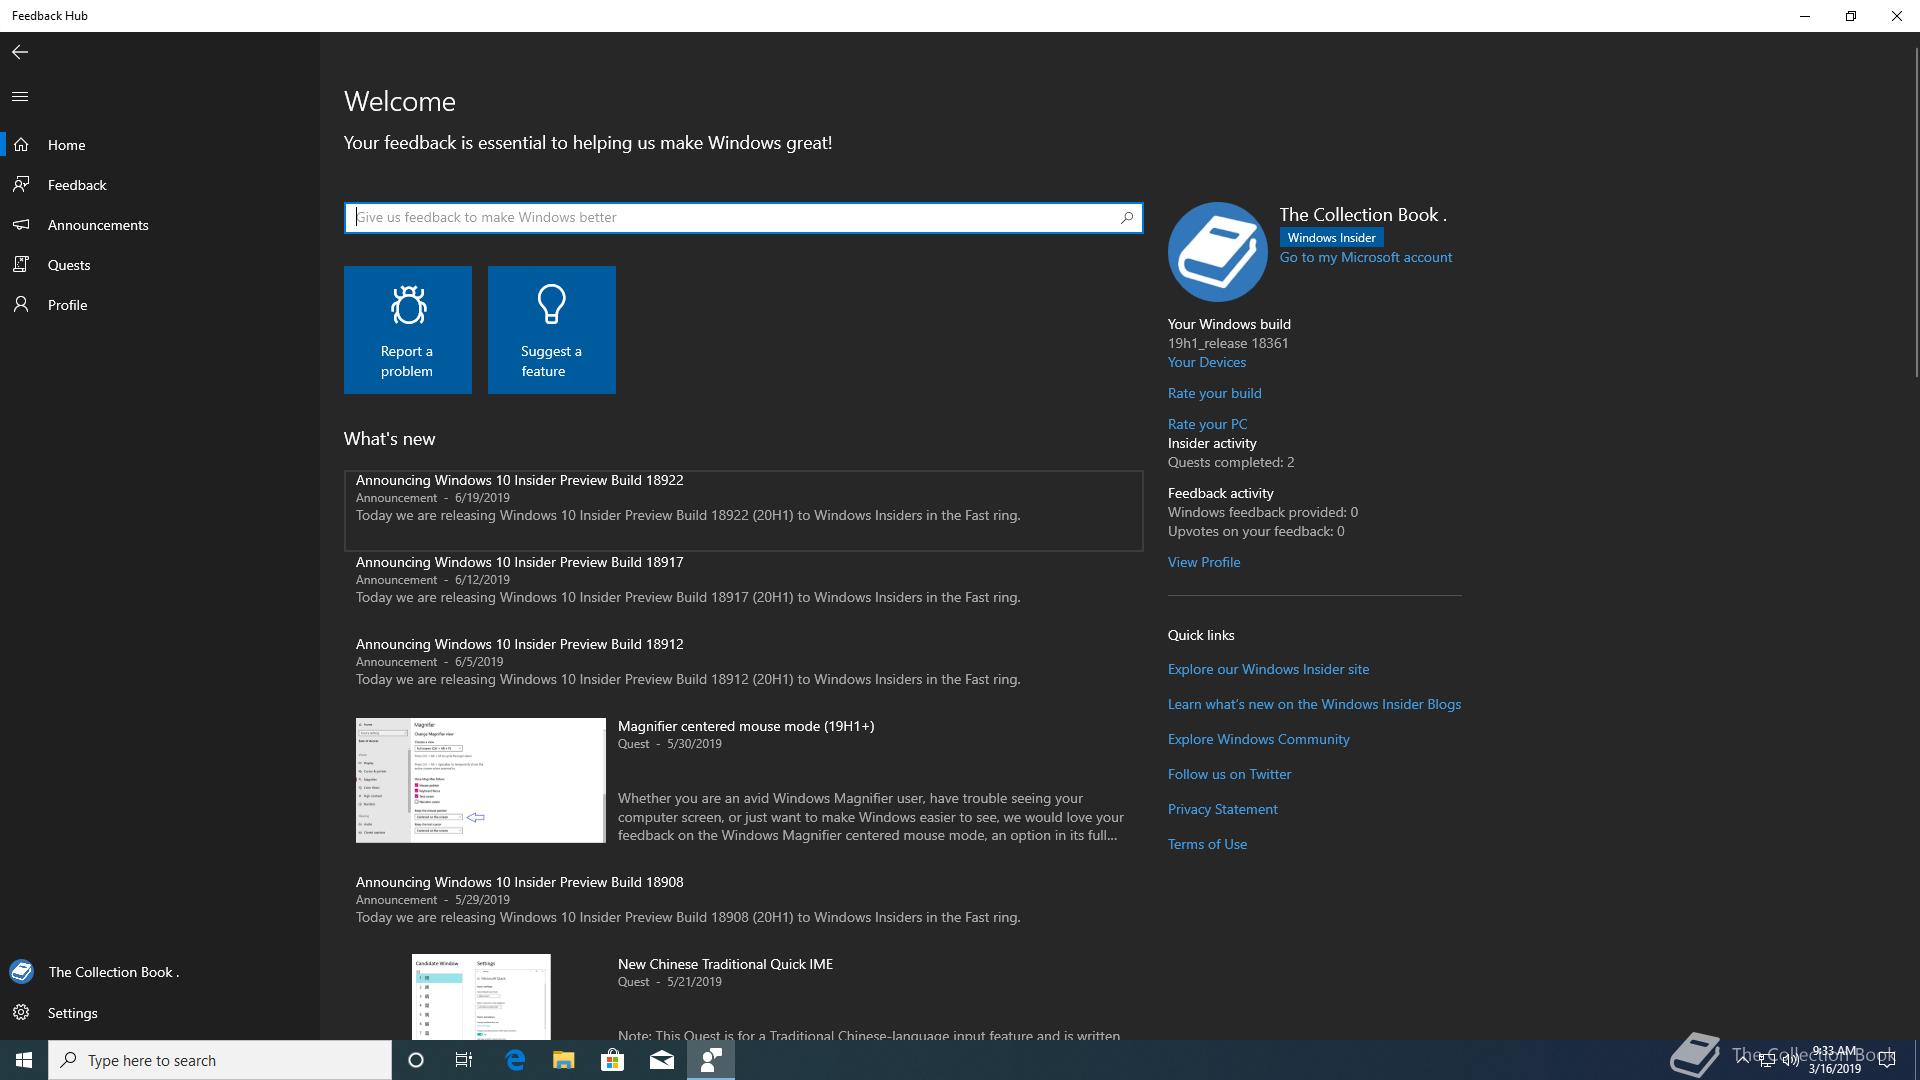Viewport: 1920px width, 1080px height.
Task: Open Task View on taskbar
Action: point(464,1060)
